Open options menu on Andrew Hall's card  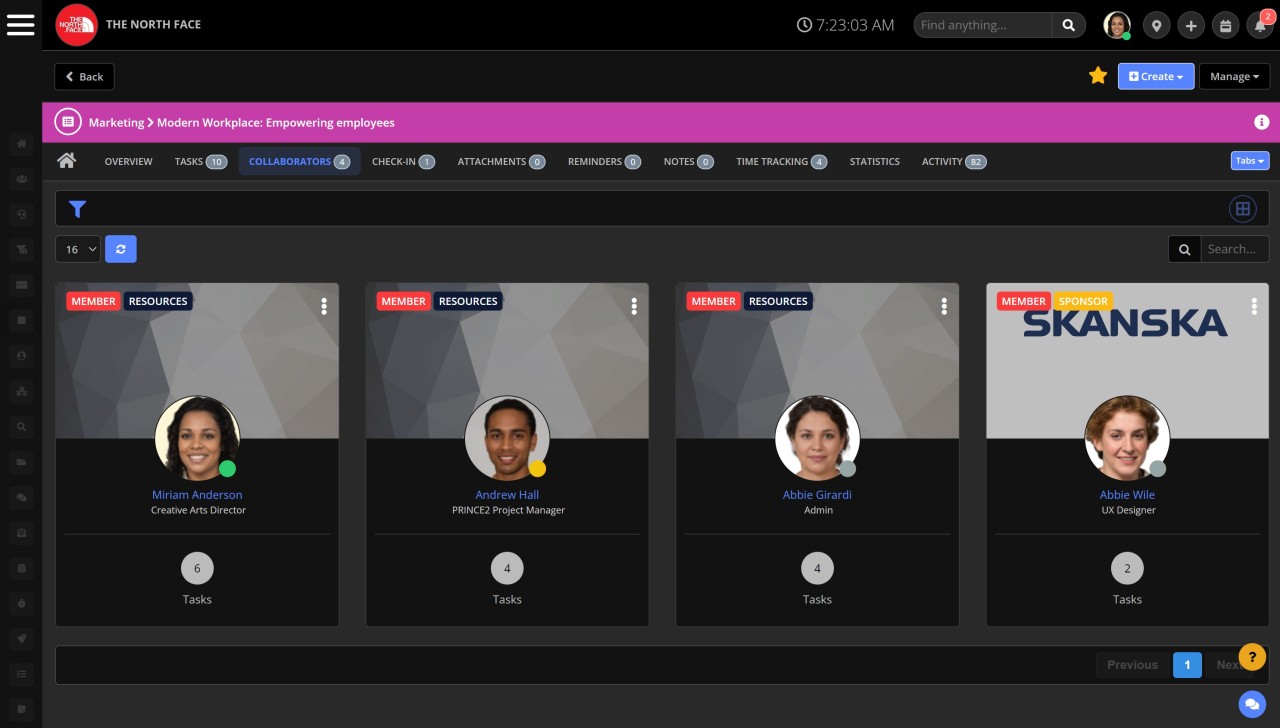pyautogui.click(x=634, y=307)
